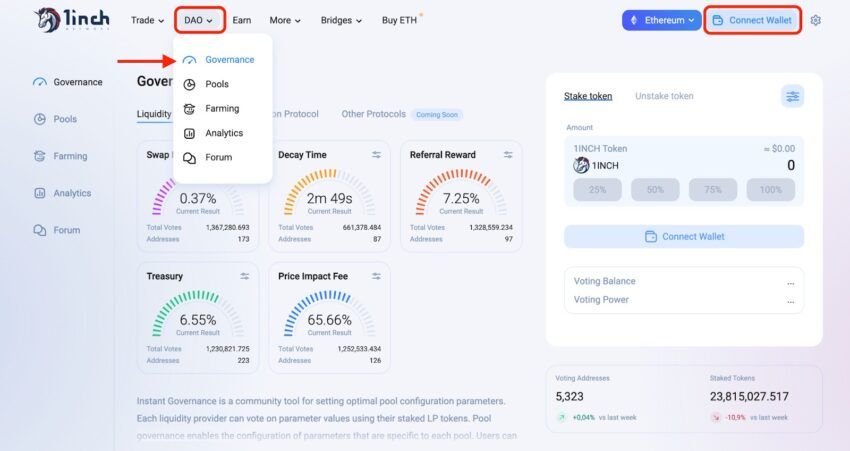This screenshot has width=850, height=451.
Task: Switch to Unstake token tab
Action: click(x=664, y=96)
